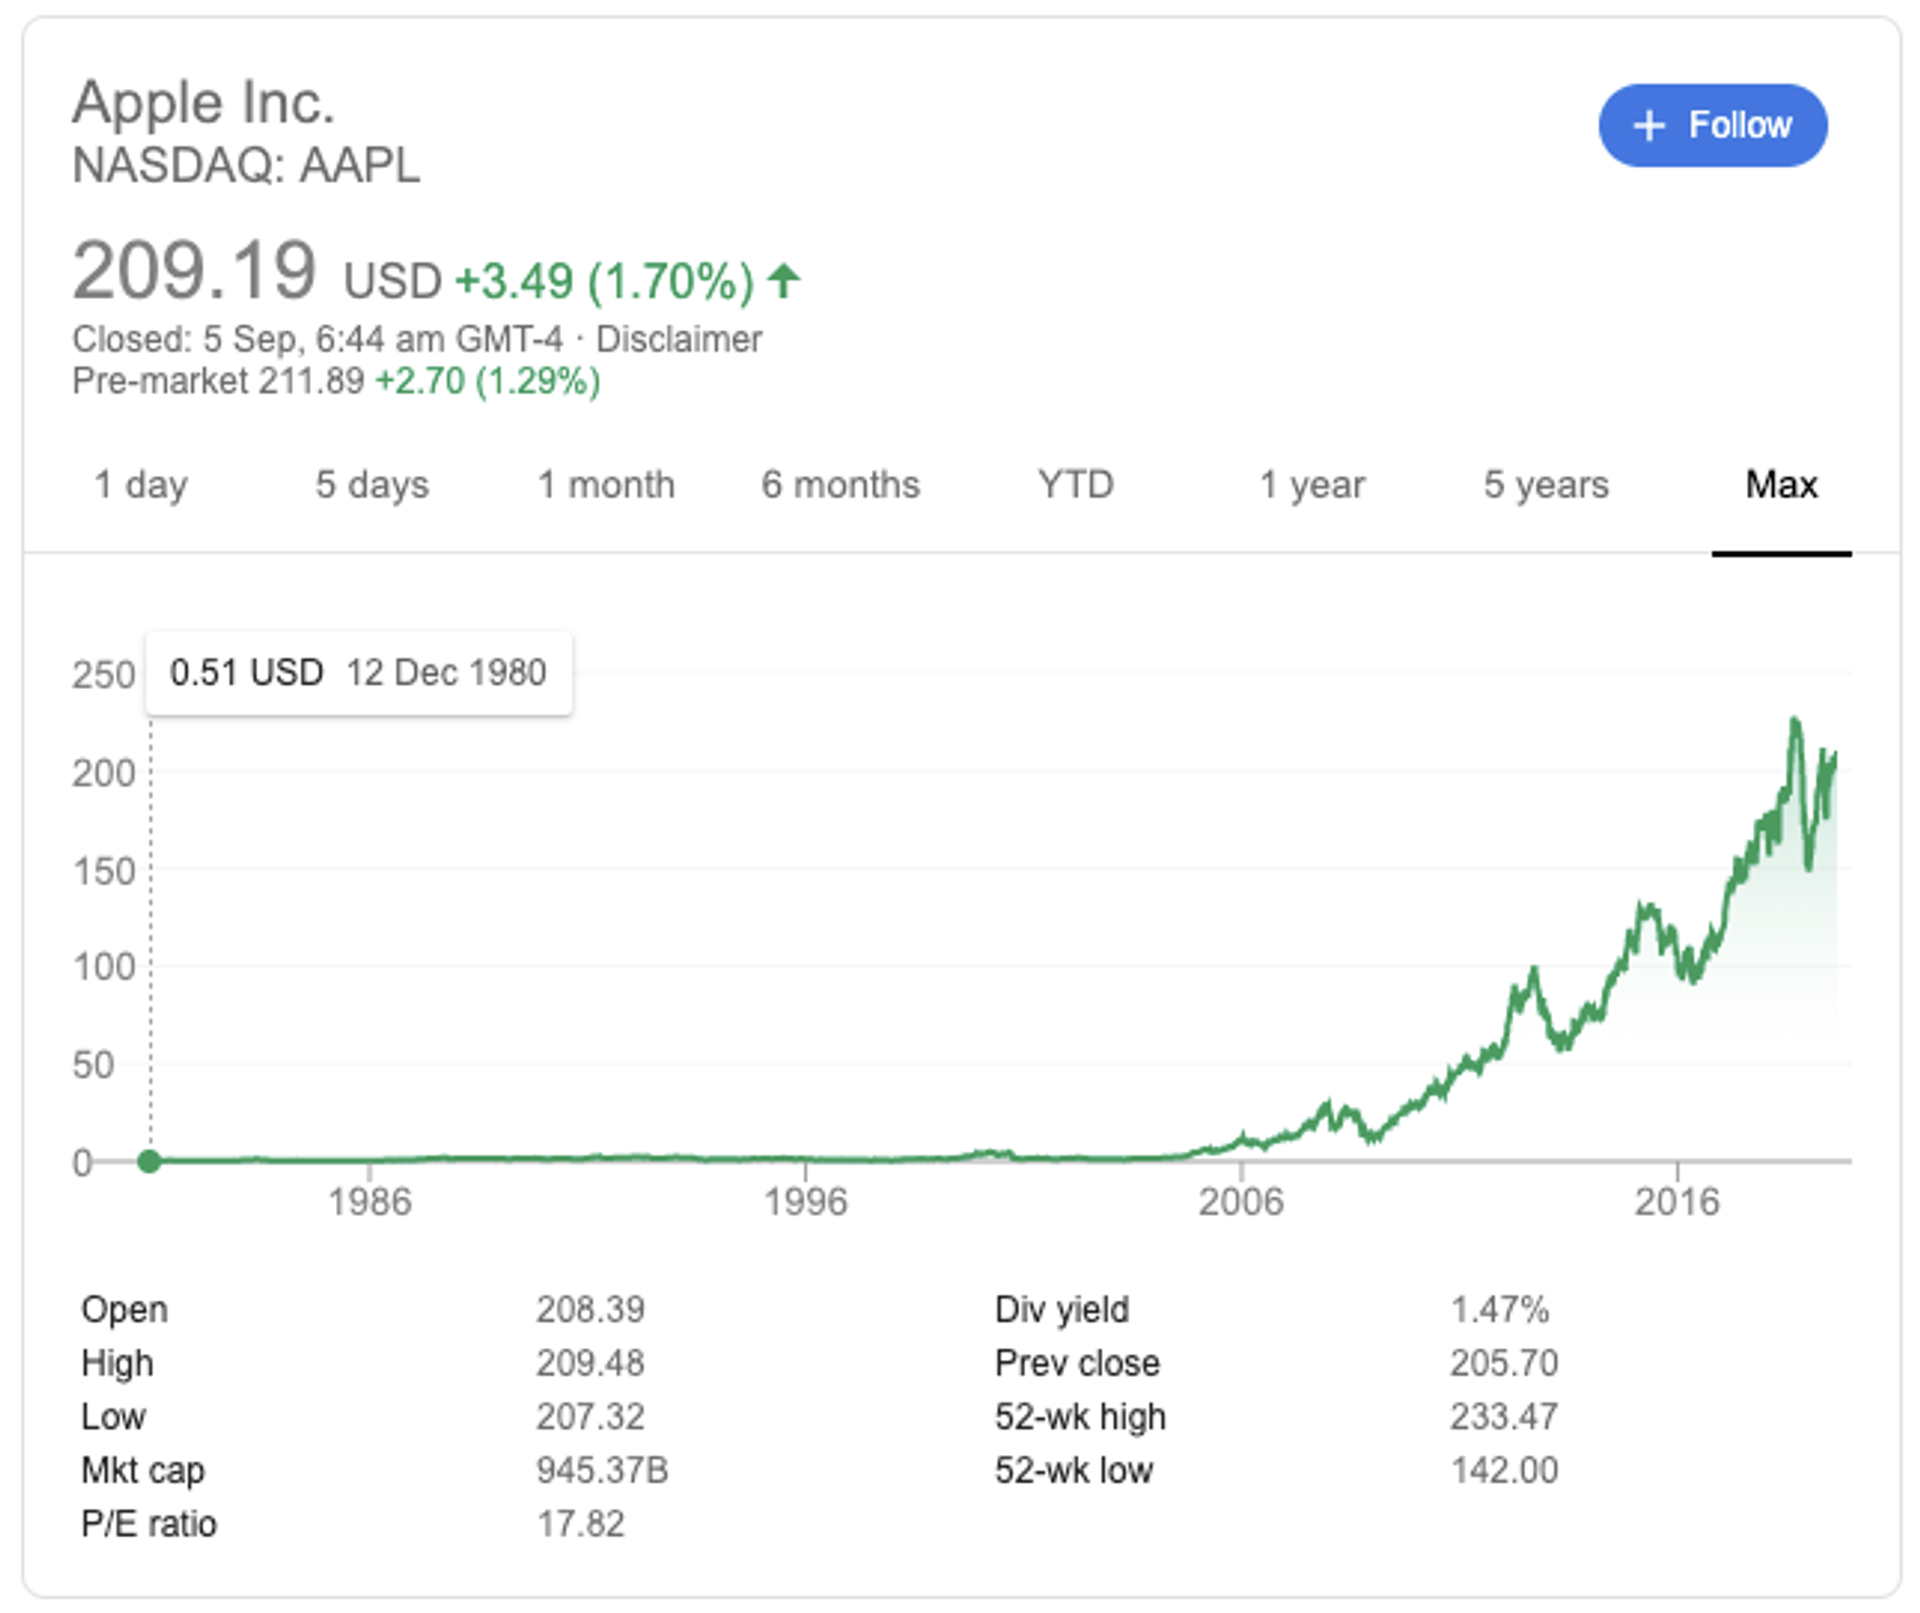Click the Mkt cap value 945.37B
This screenshot has width=1920, height=1613.
point(602,1470)
